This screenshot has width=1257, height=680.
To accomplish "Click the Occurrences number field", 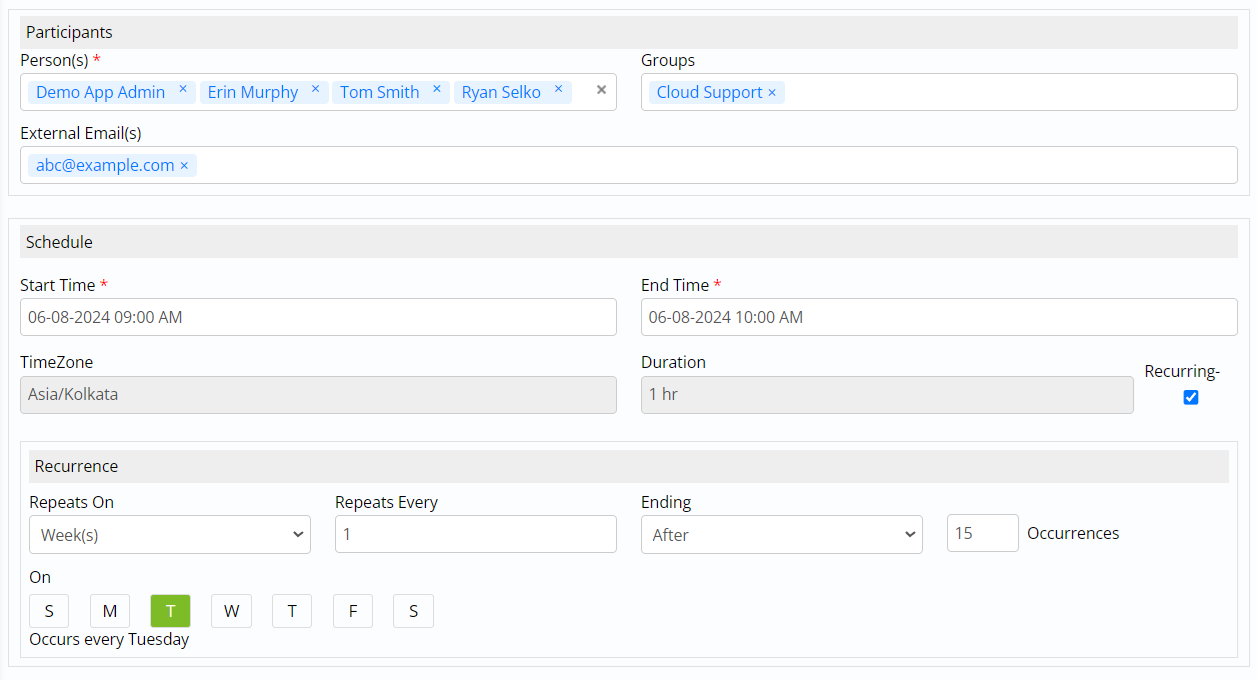I will (x=982, y=534).
